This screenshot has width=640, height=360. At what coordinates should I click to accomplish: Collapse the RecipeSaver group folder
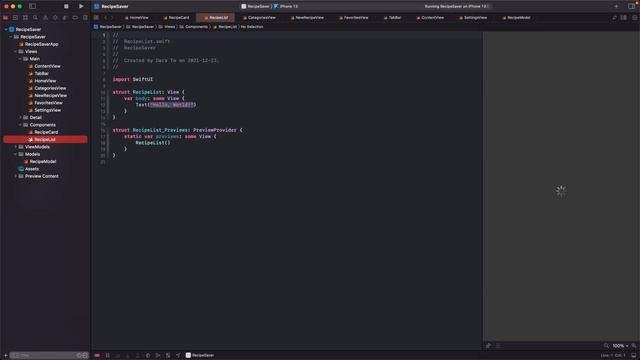point(11,37)
